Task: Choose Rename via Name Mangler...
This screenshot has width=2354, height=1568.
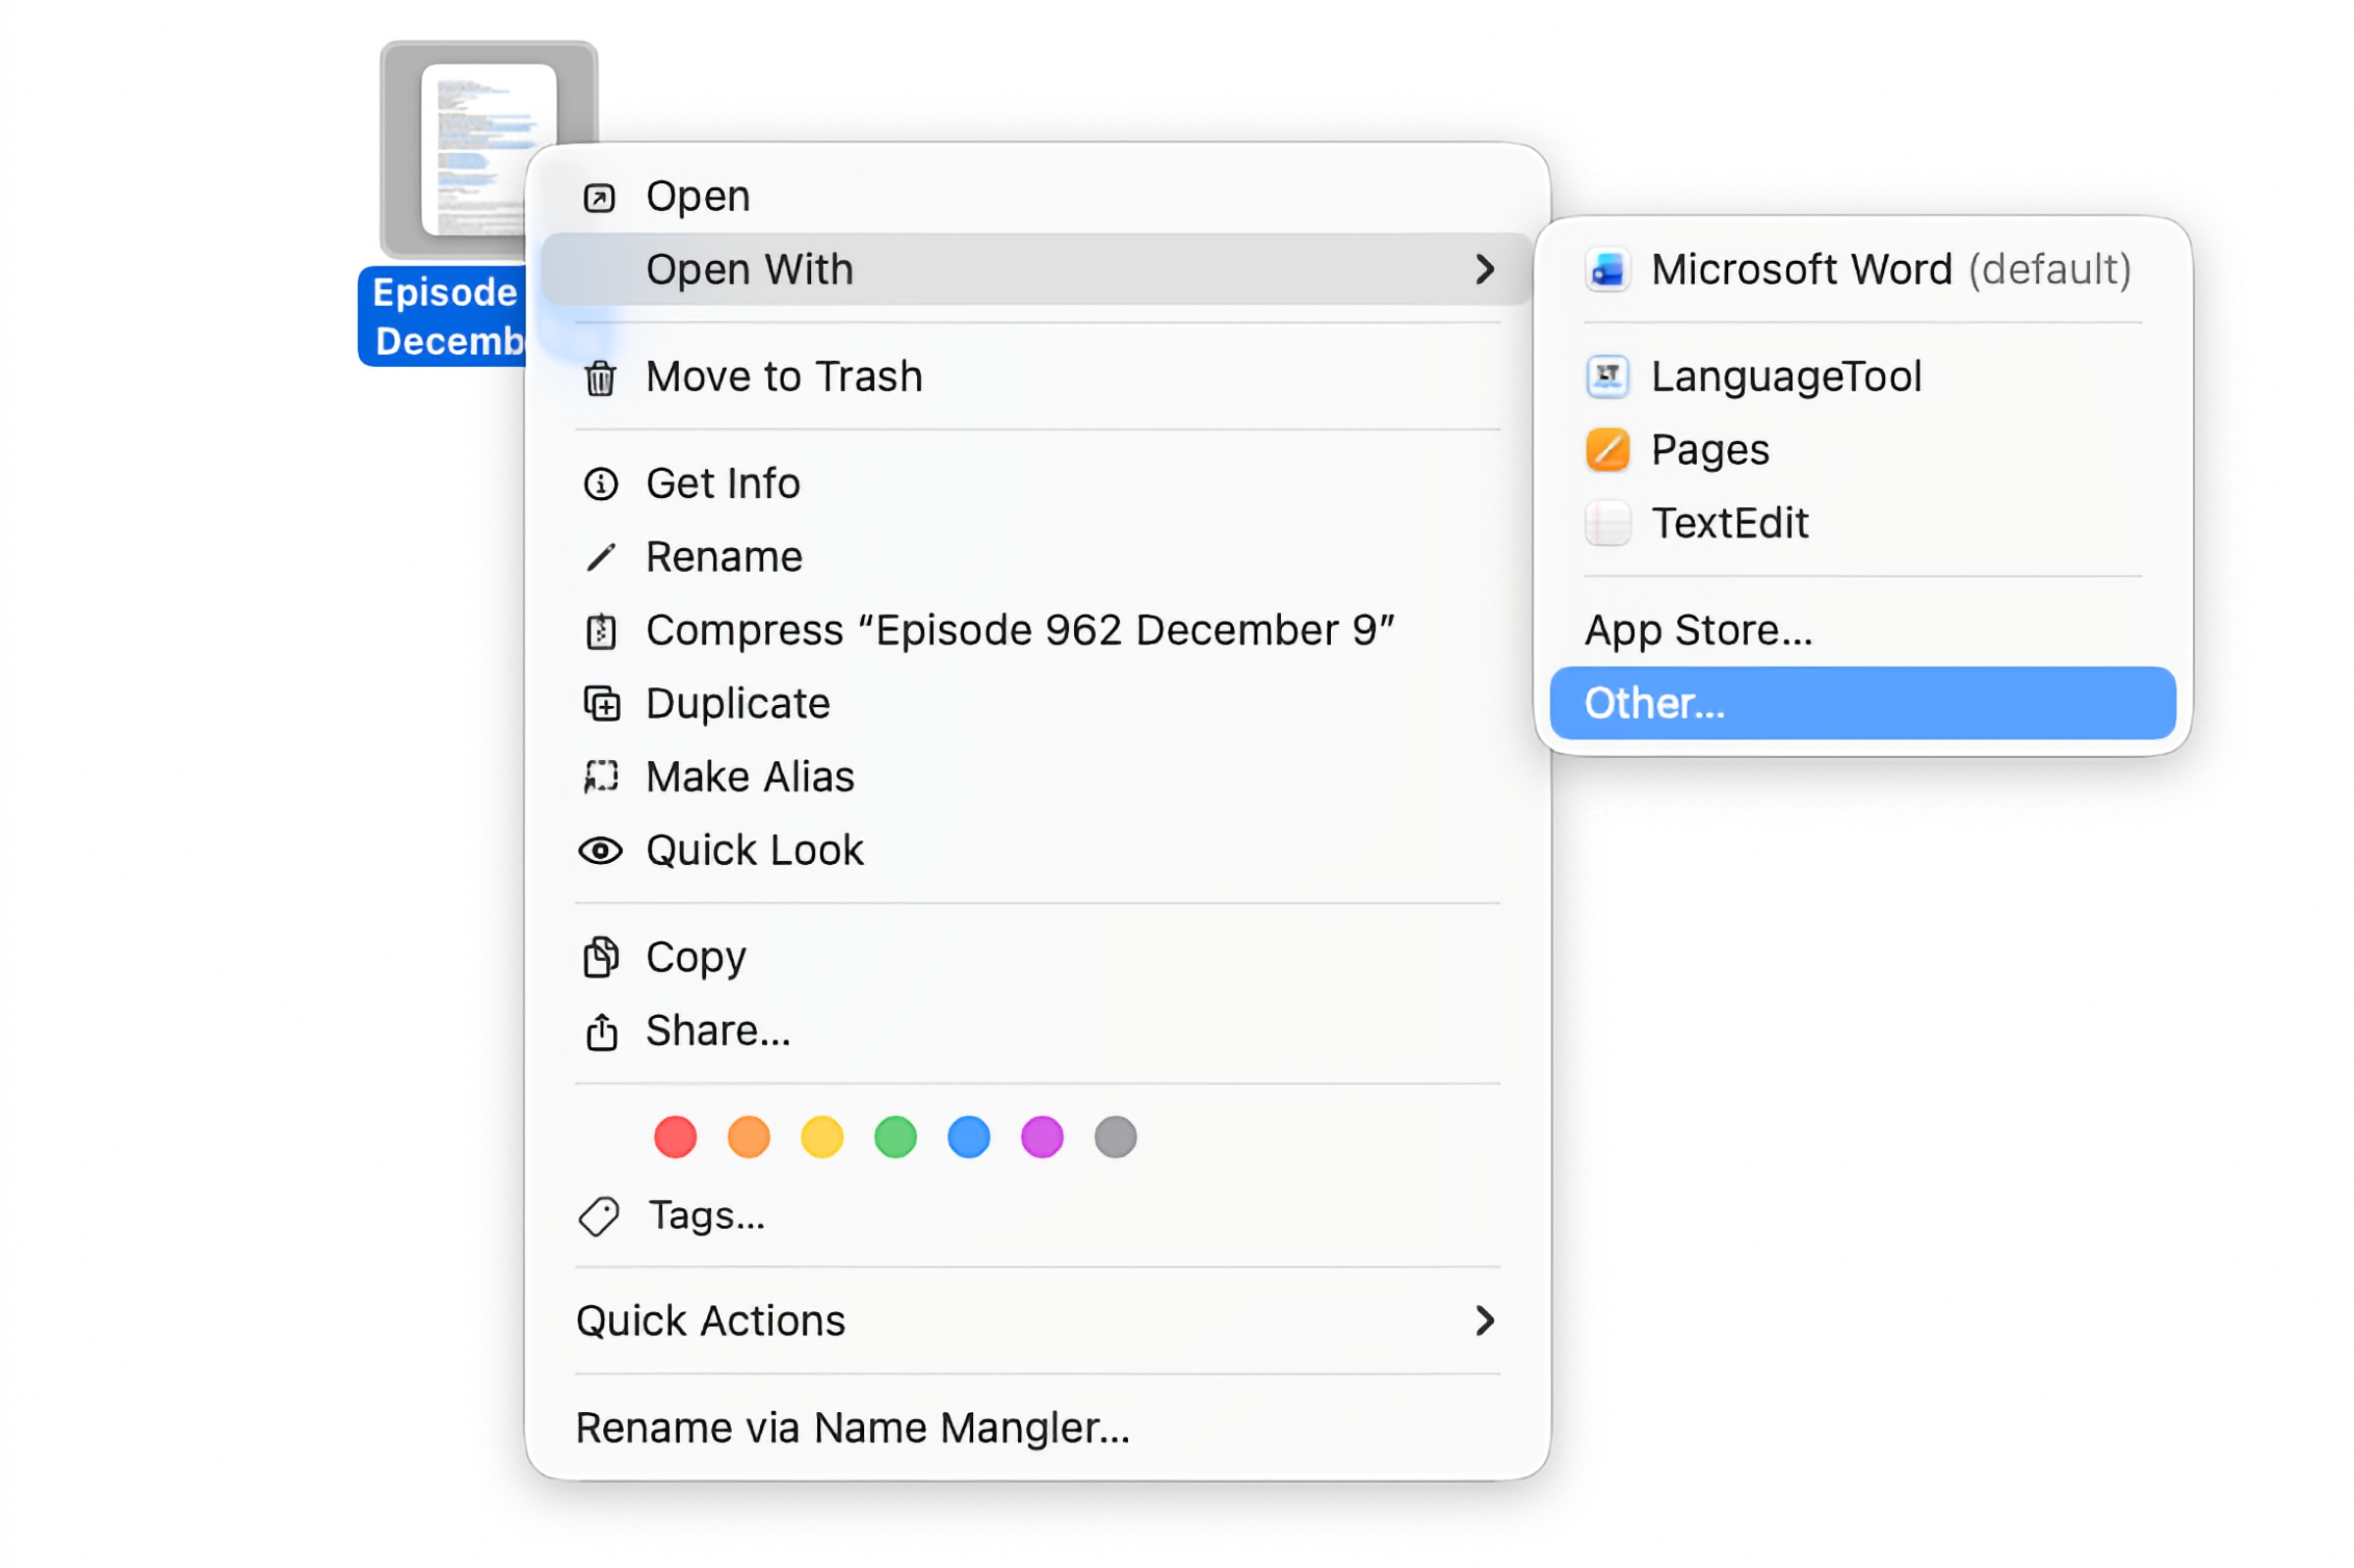Action: [x=852, y=1428]
